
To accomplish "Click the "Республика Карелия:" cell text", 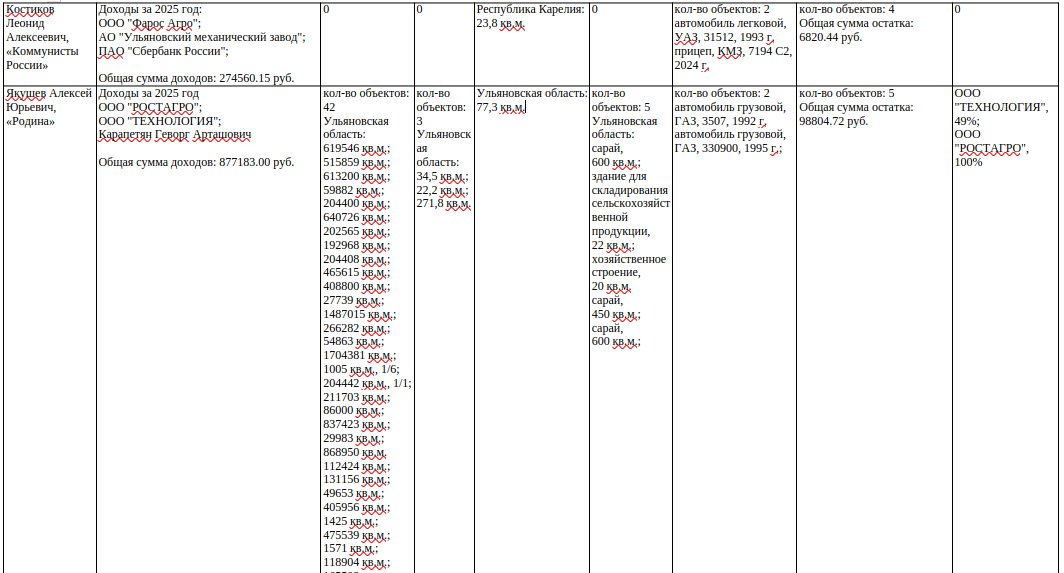I will (530, 10).
